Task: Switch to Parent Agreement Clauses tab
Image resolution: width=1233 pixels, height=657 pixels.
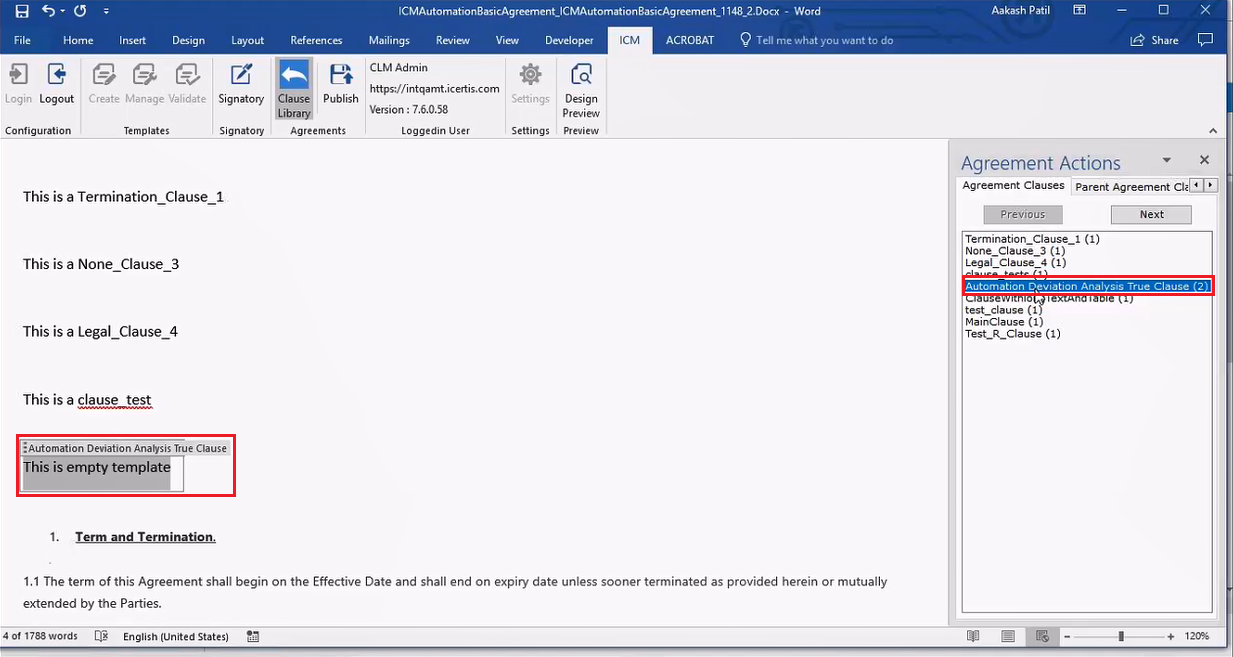Action: pos(1130,186)
